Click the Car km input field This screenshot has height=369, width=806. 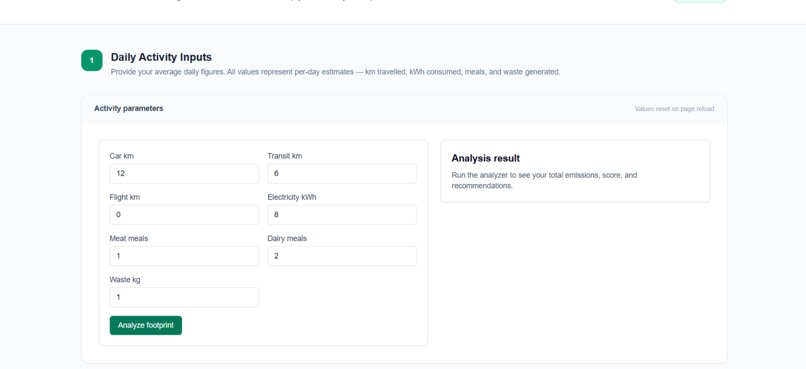[x=184, y=174]
